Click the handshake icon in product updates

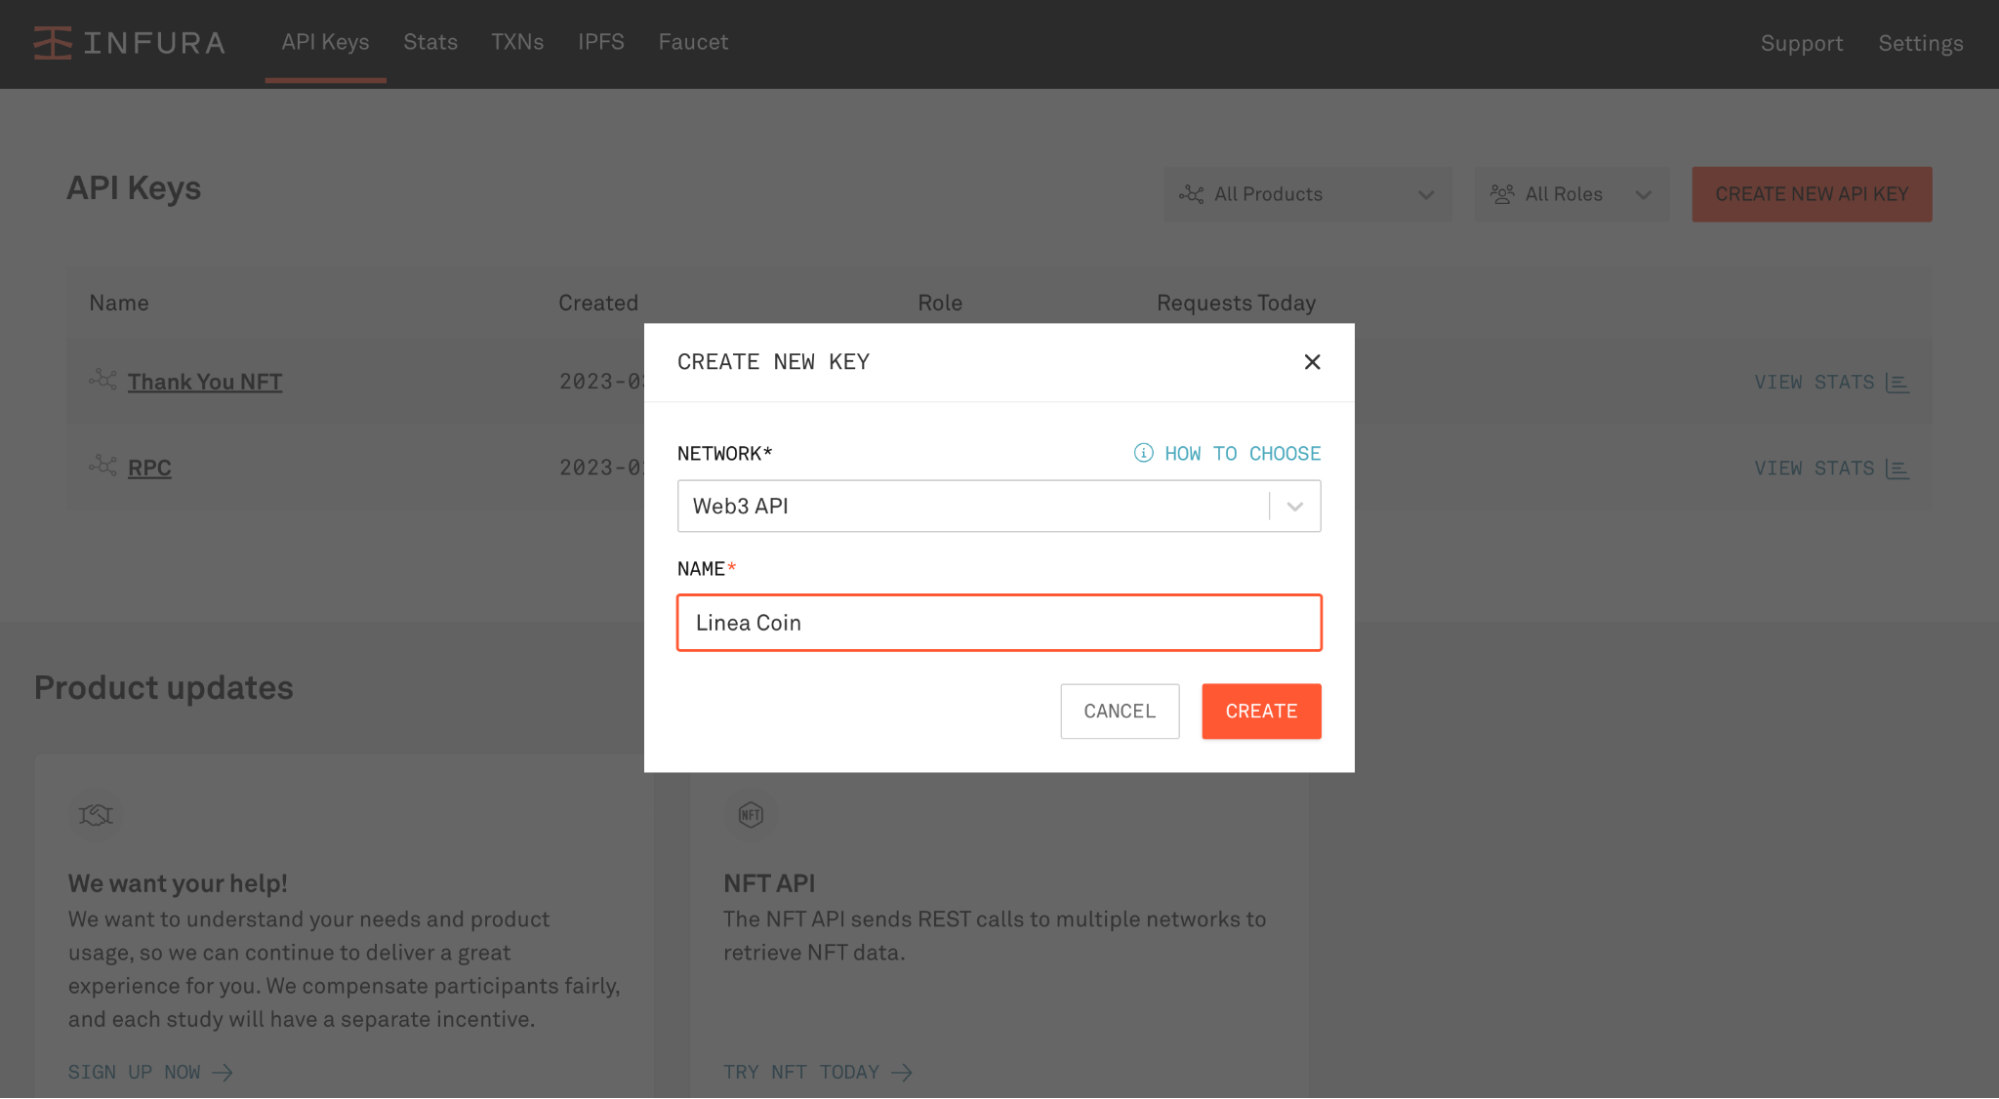96,815
